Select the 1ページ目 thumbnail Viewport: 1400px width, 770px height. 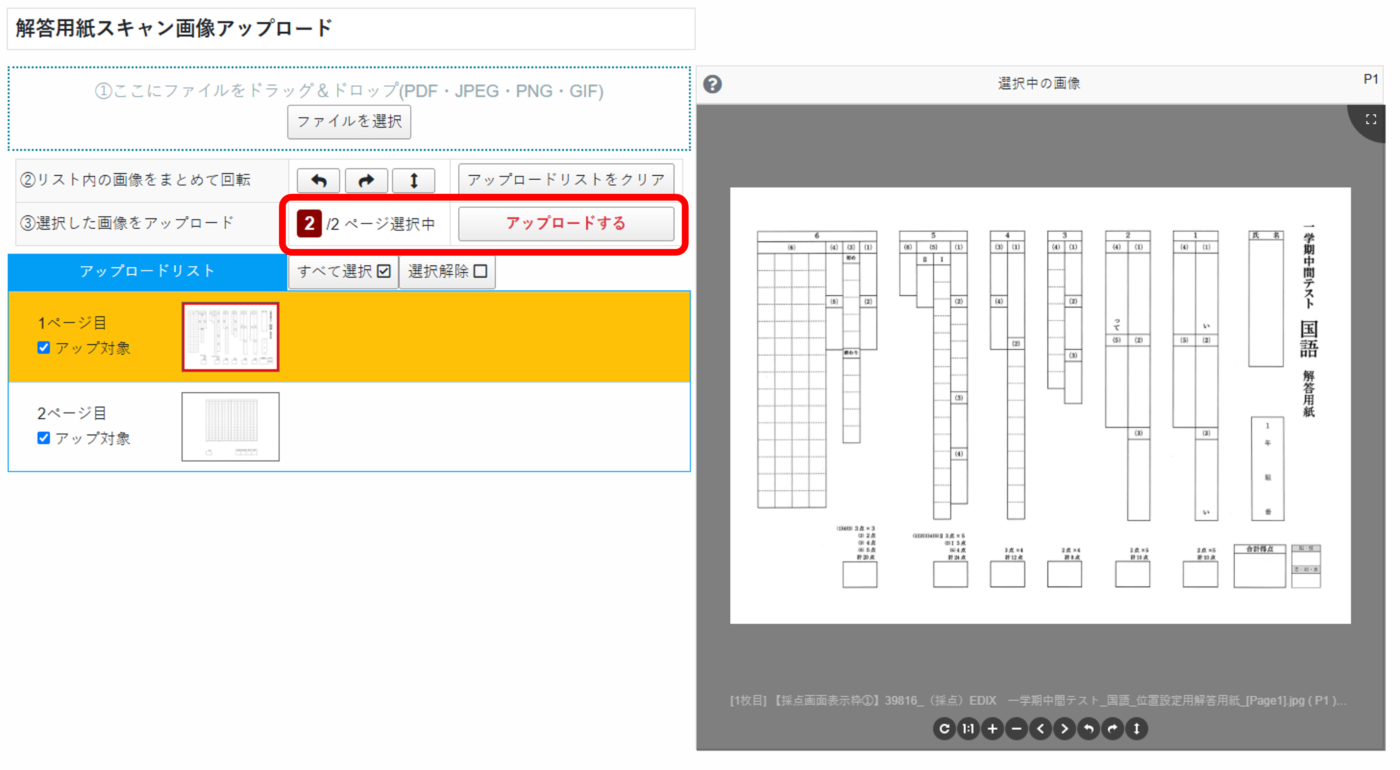[x=231, y=337]
